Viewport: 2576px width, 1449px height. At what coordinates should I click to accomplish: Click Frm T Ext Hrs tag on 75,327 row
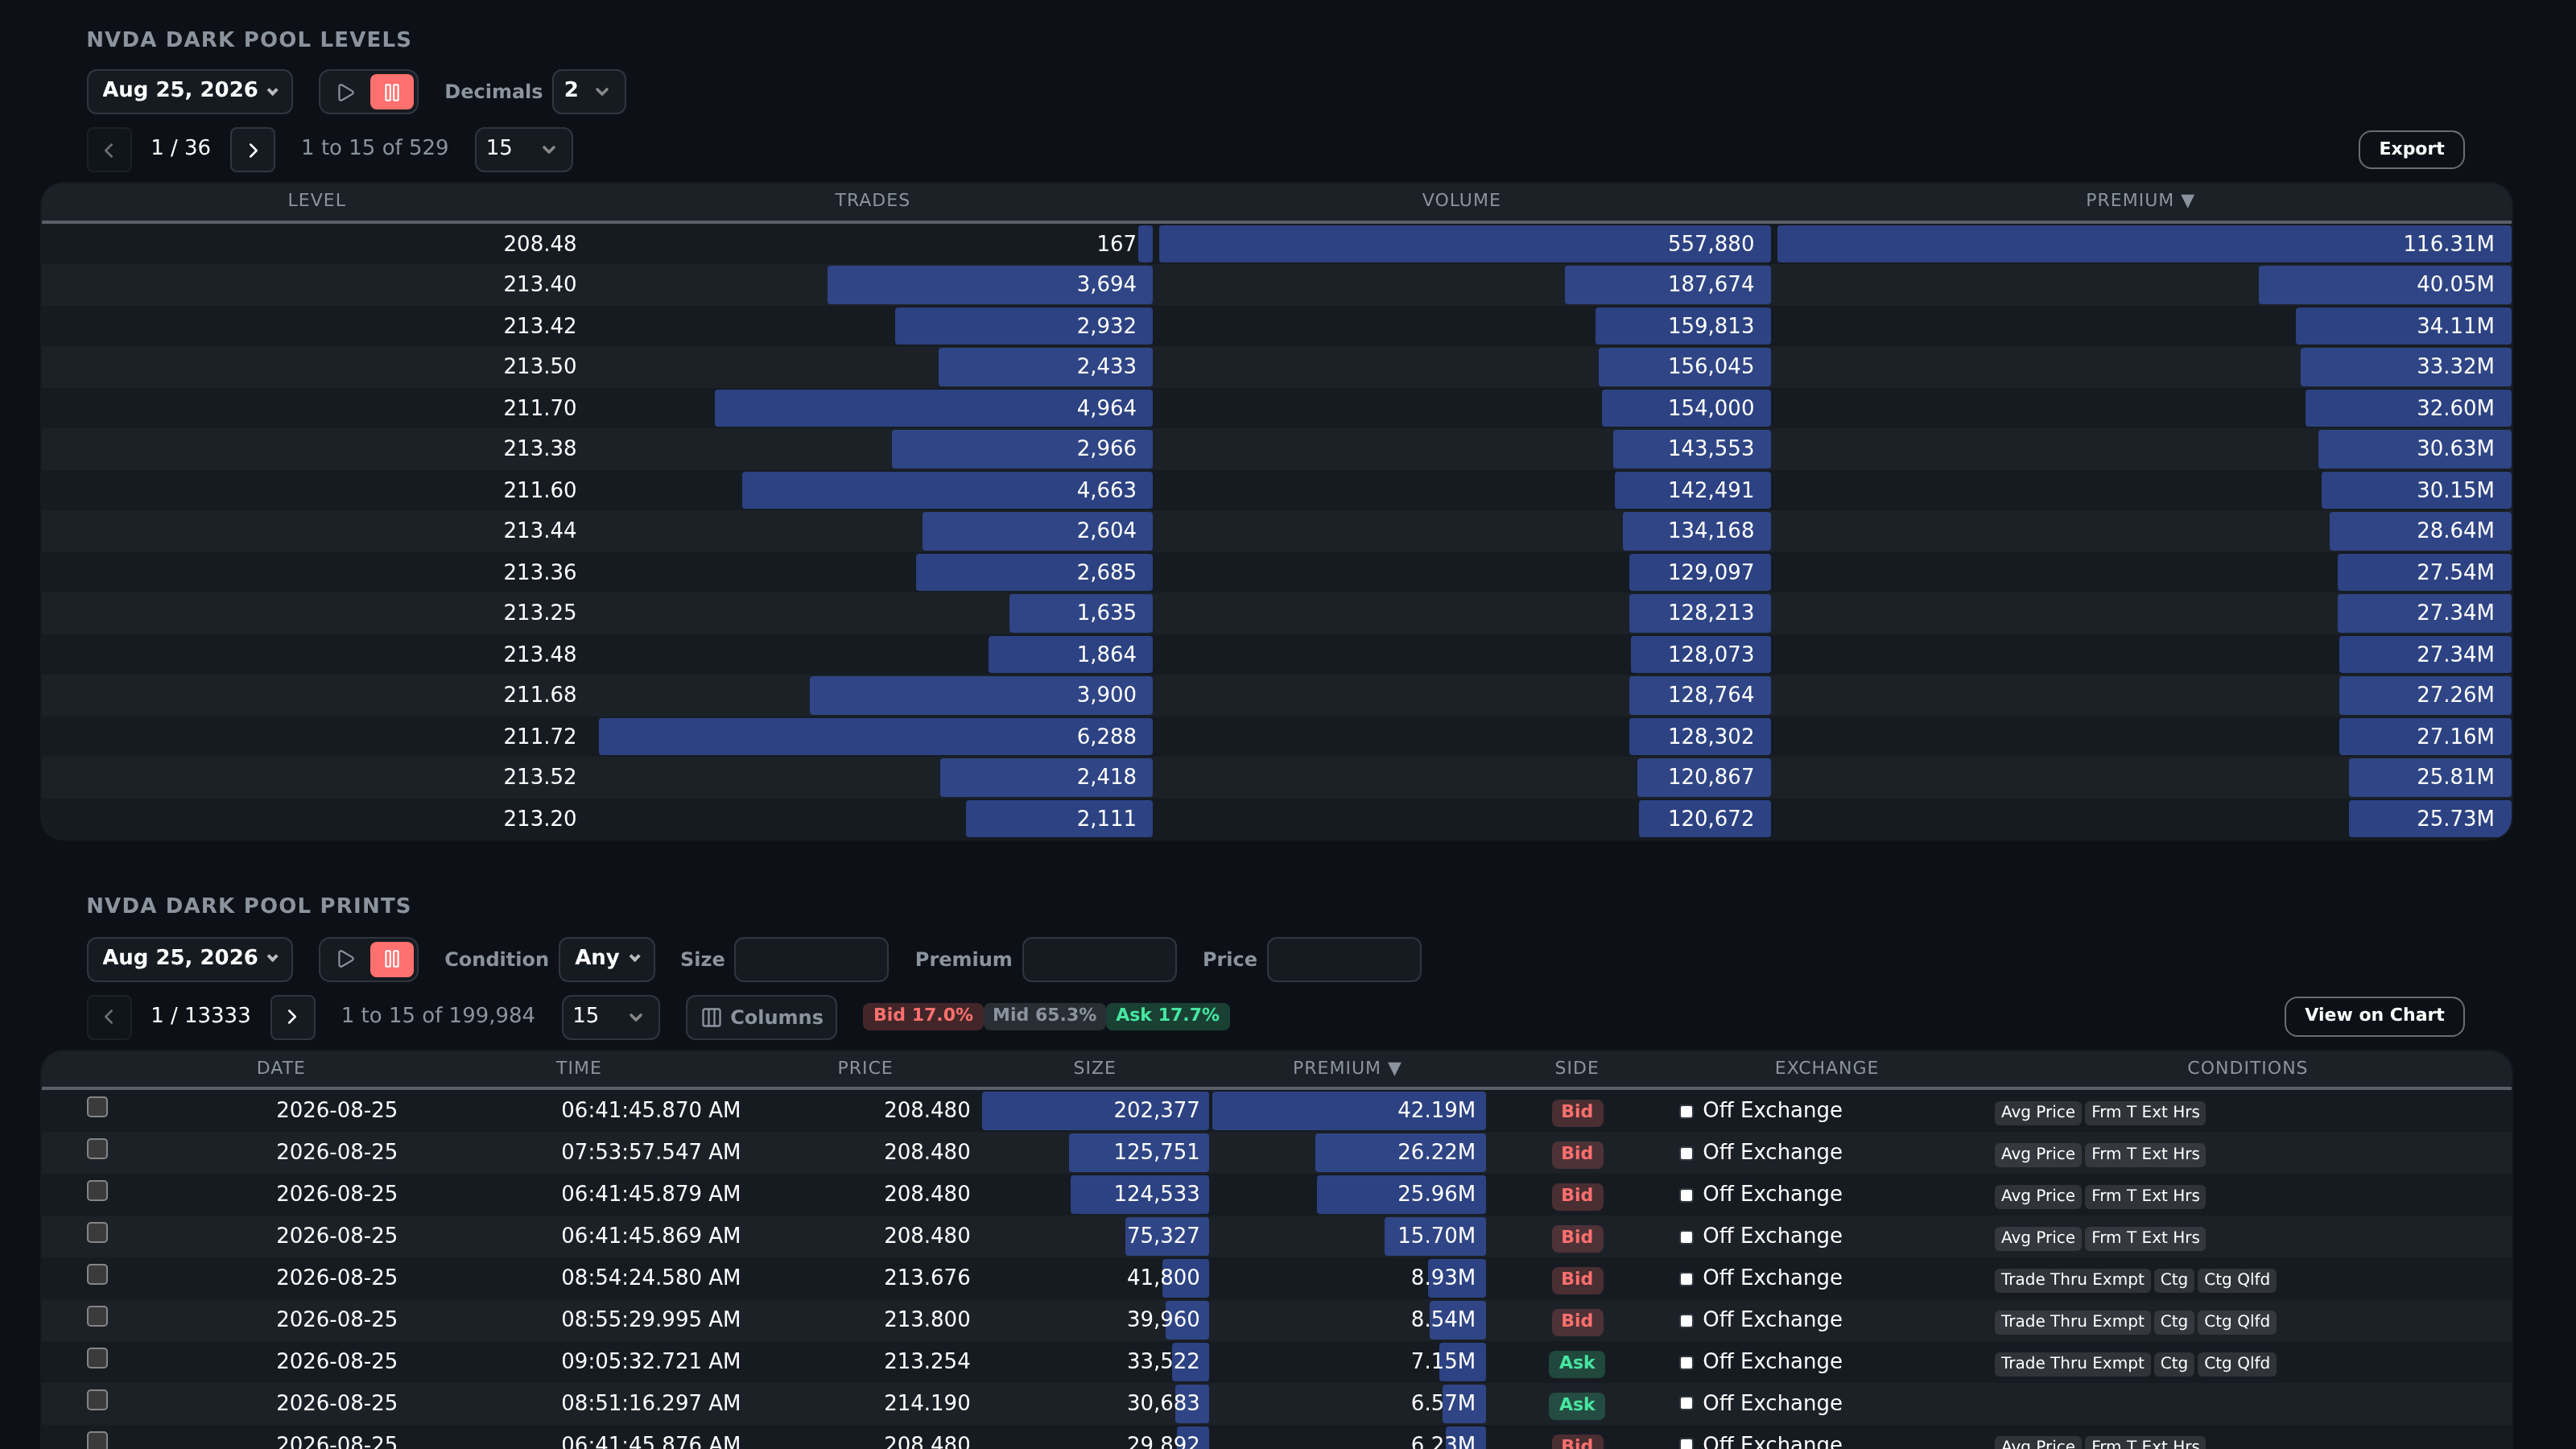(x=2145, y=1237)
